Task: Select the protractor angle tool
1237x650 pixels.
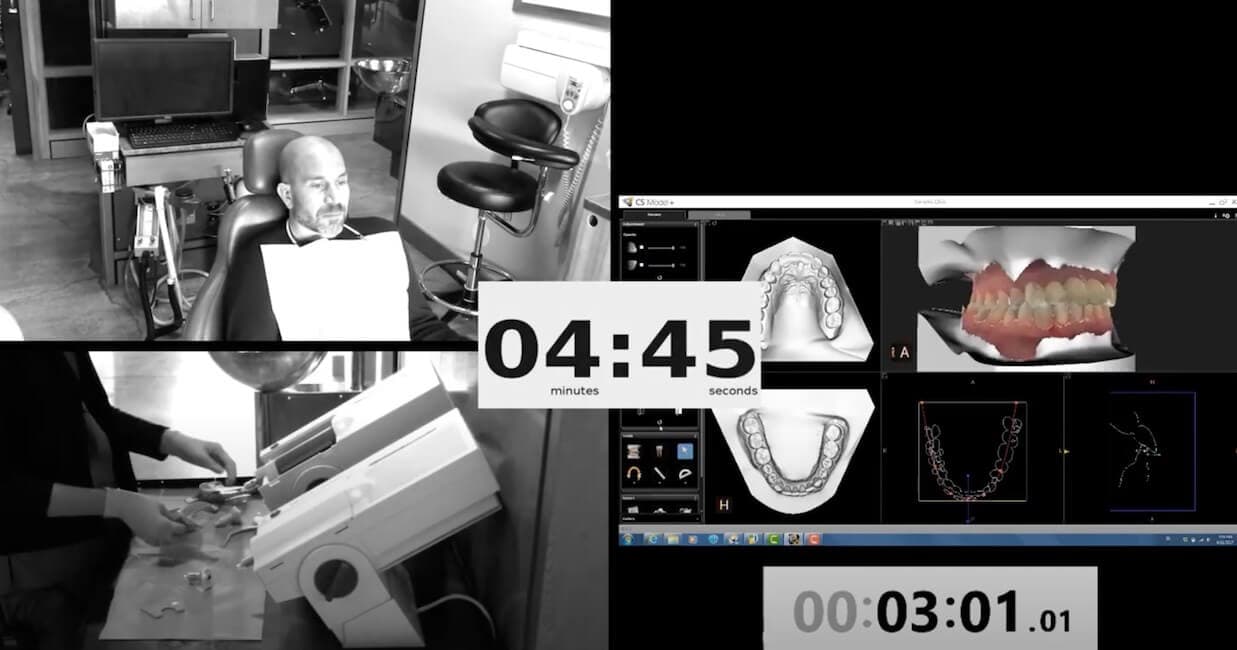Action: tap(685, 473)
